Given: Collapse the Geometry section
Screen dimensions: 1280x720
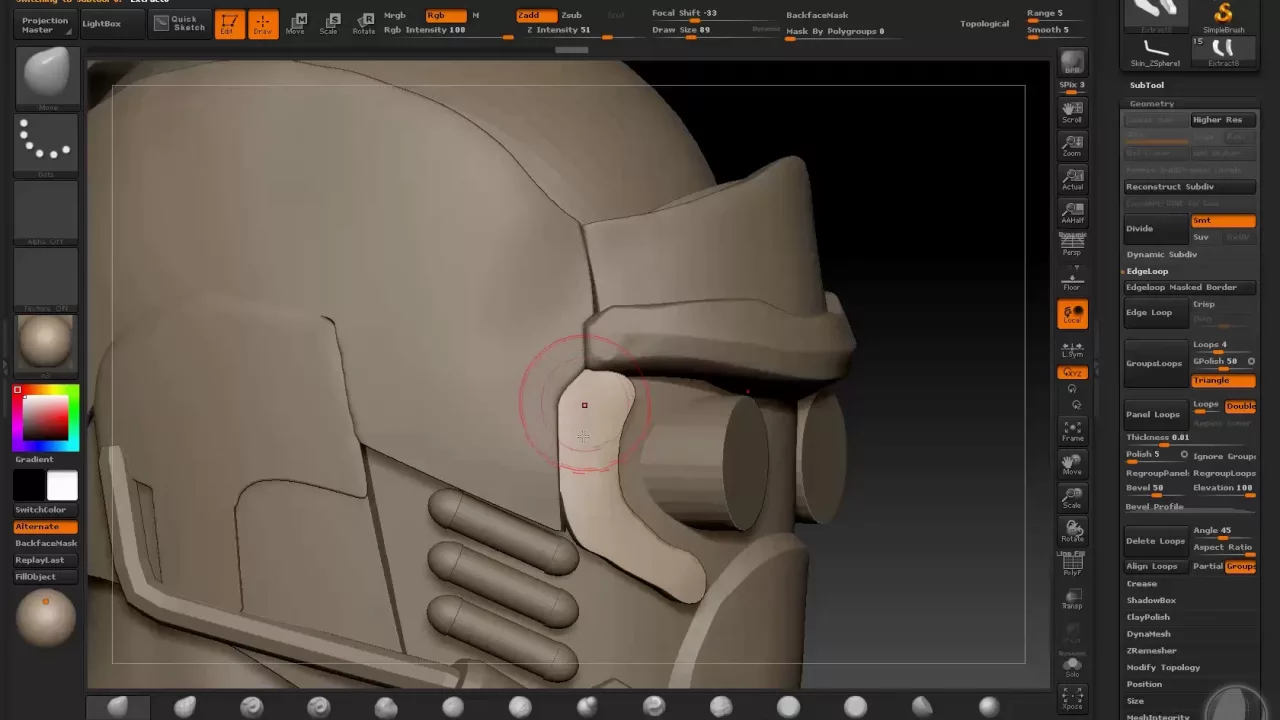Looking at the screenshot, I should point(1152,104).
